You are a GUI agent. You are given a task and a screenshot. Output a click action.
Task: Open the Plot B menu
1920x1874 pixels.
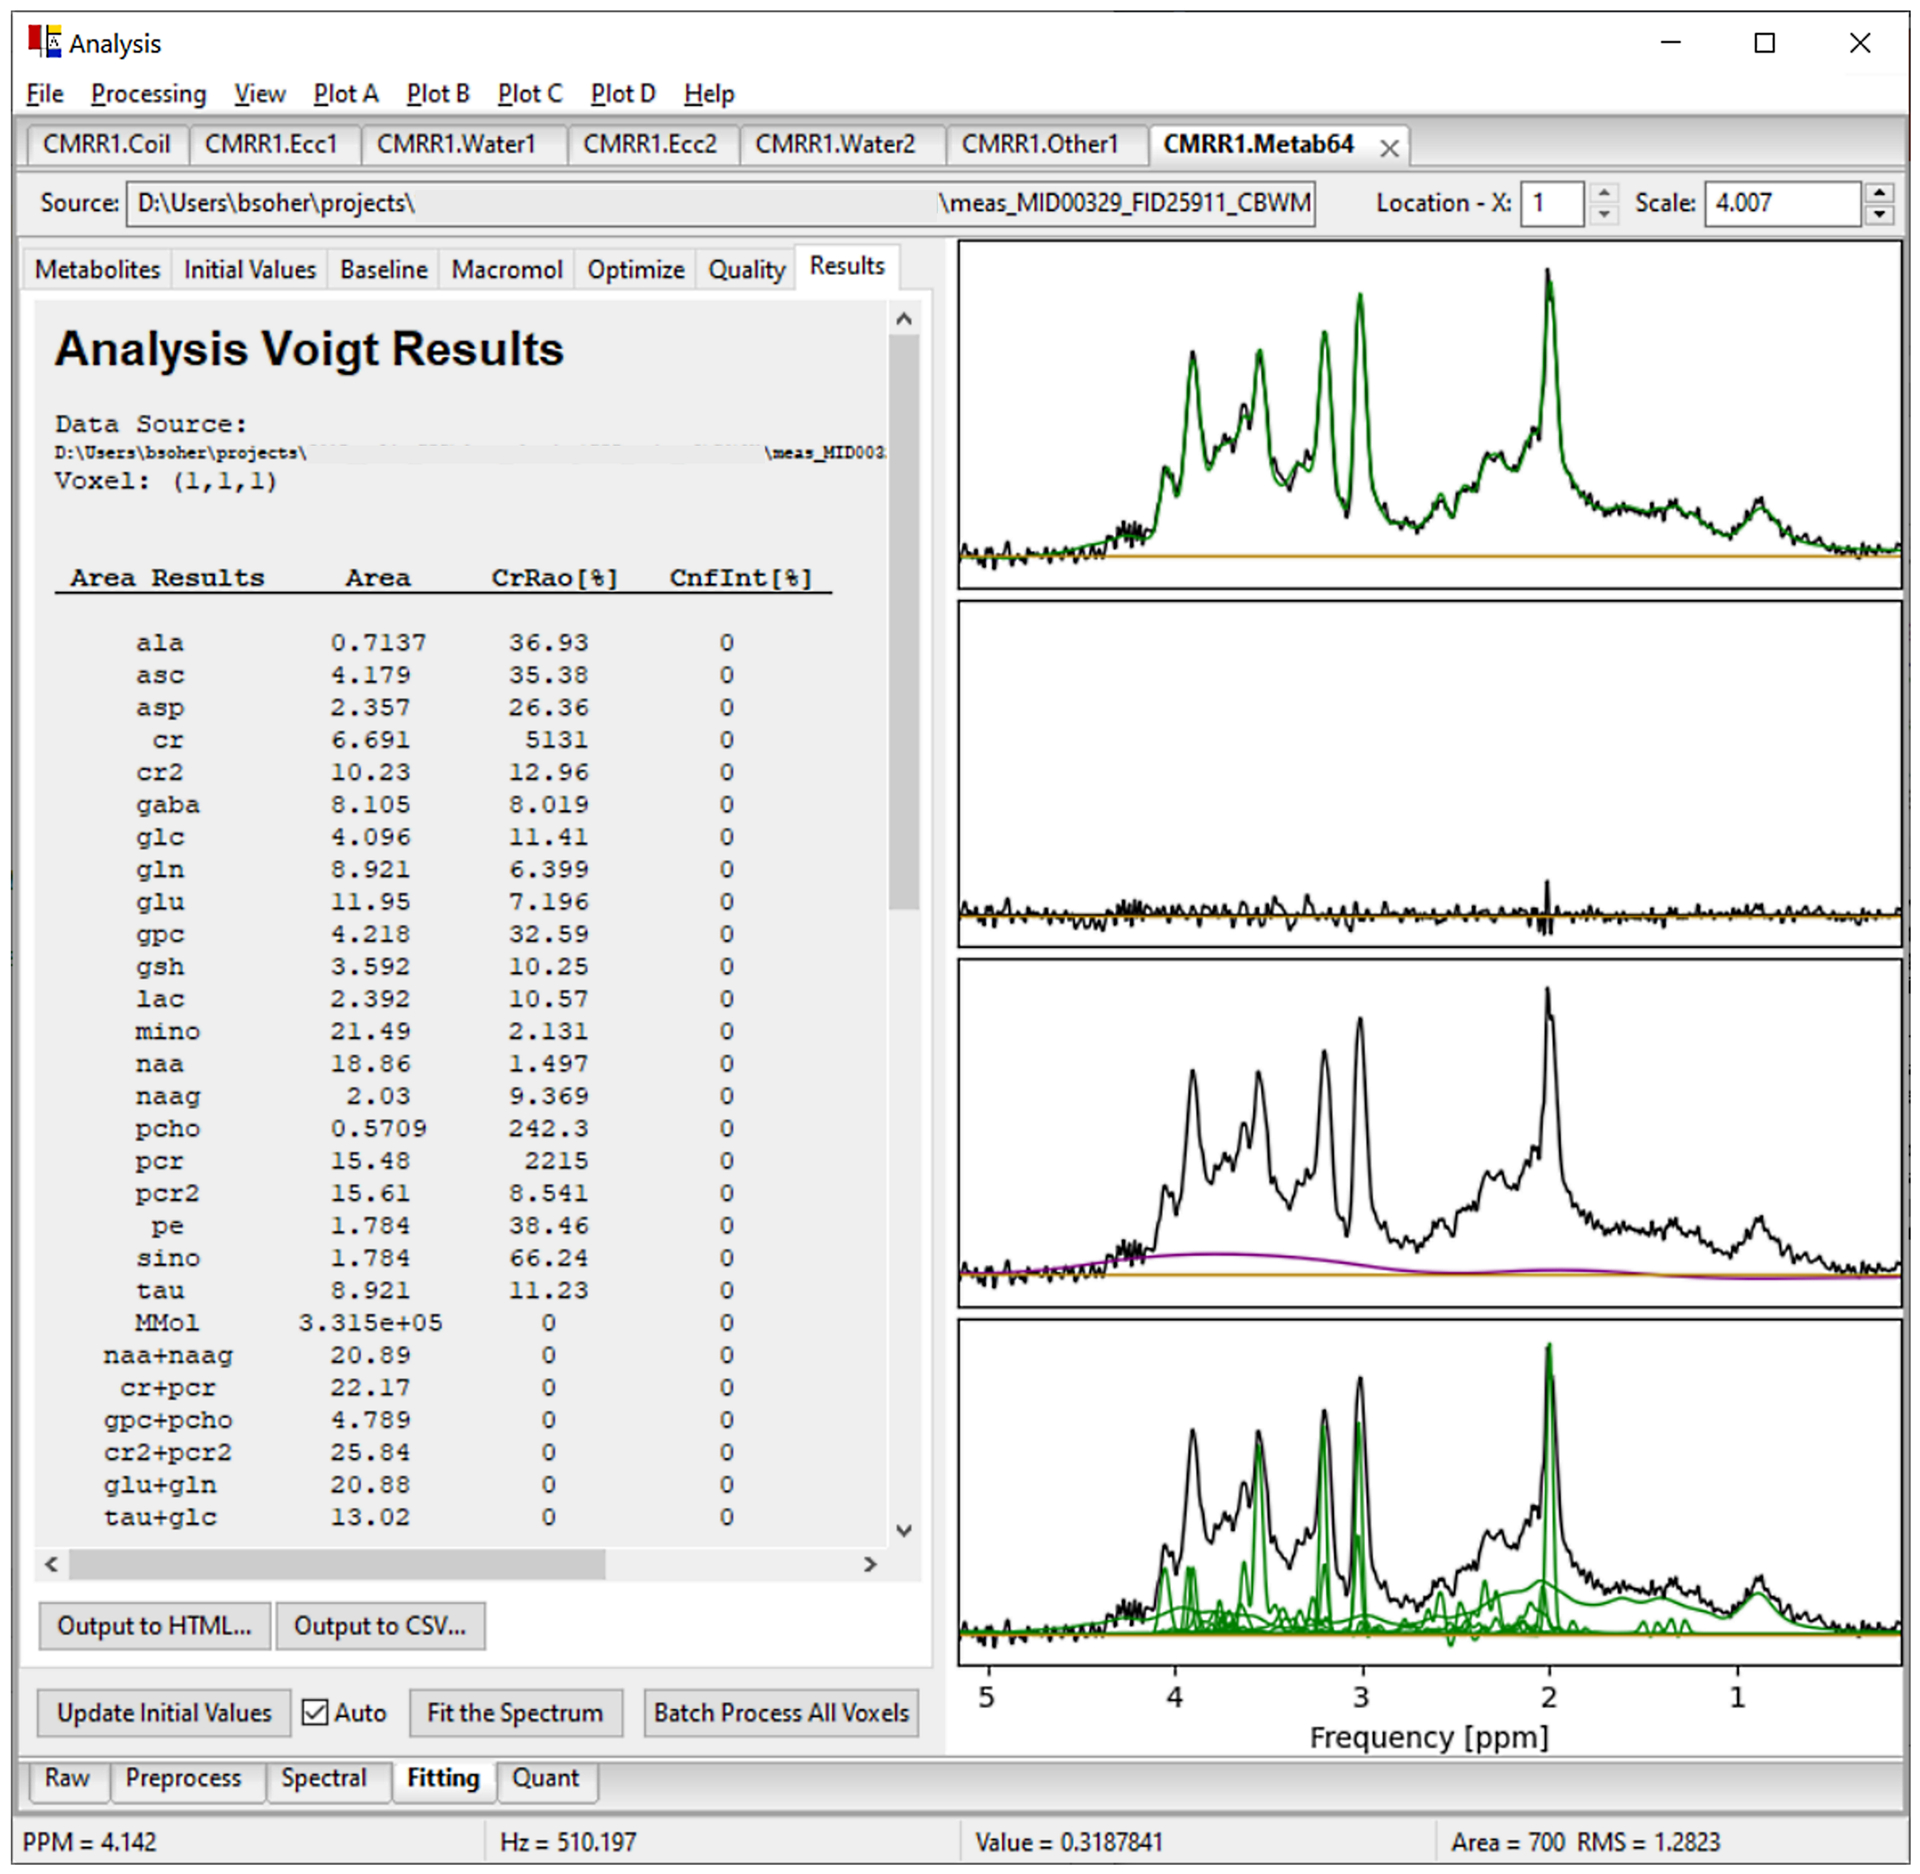438,94
